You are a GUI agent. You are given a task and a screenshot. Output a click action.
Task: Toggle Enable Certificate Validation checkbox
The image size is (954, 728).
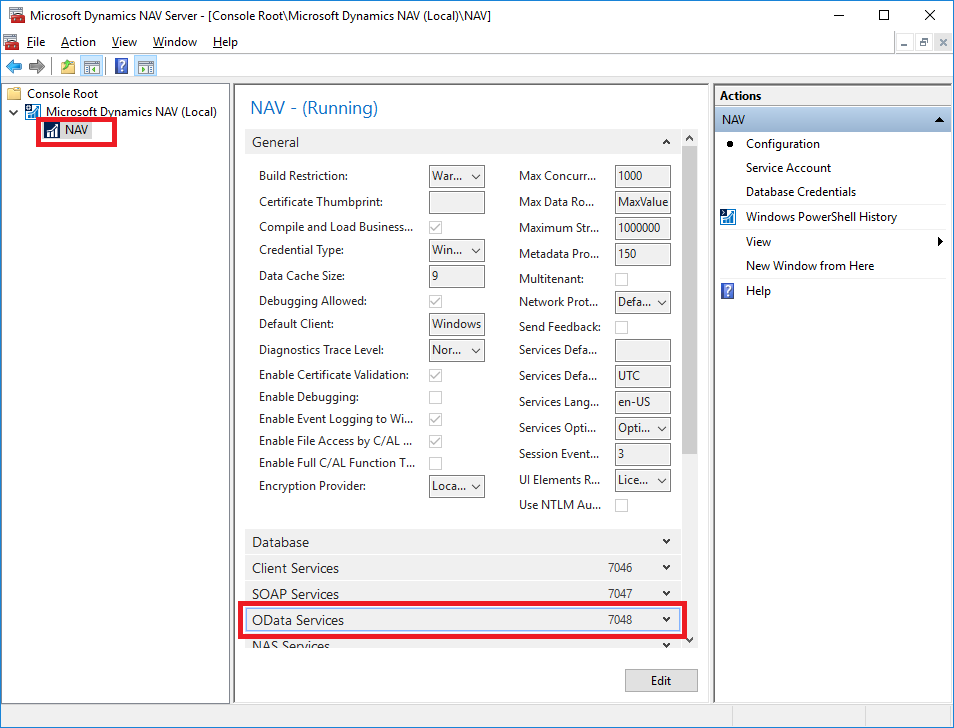click(x=436, y=376)
